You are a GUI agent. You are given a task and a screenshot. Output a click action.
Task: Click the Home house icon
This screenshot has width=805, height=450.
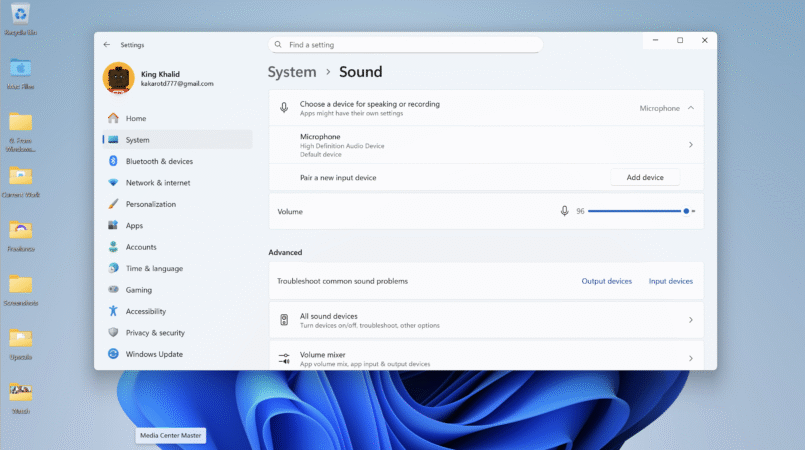coord(113,118)
